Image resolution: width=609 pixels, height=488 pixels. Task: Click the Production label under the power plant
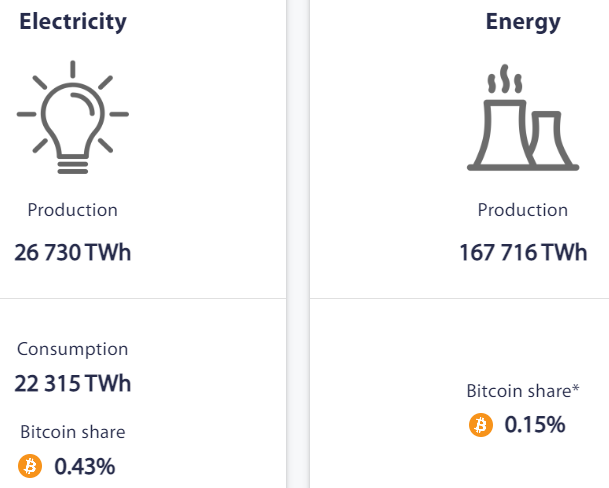[x=522, y=210]
